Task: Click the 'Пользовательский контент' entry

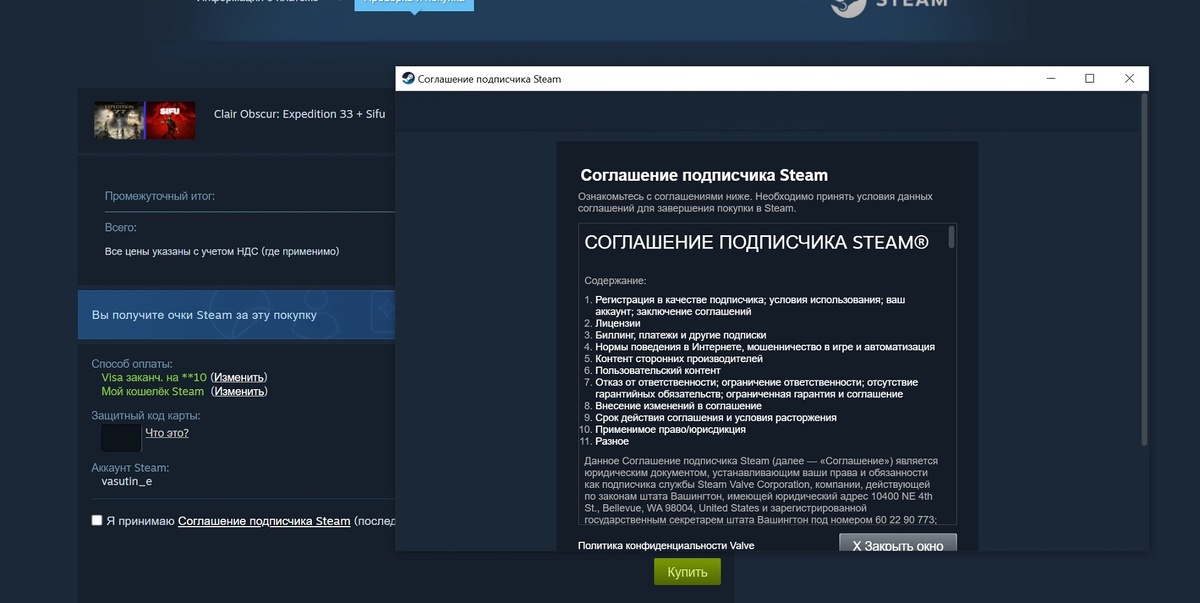Action: tap(657, 370)
